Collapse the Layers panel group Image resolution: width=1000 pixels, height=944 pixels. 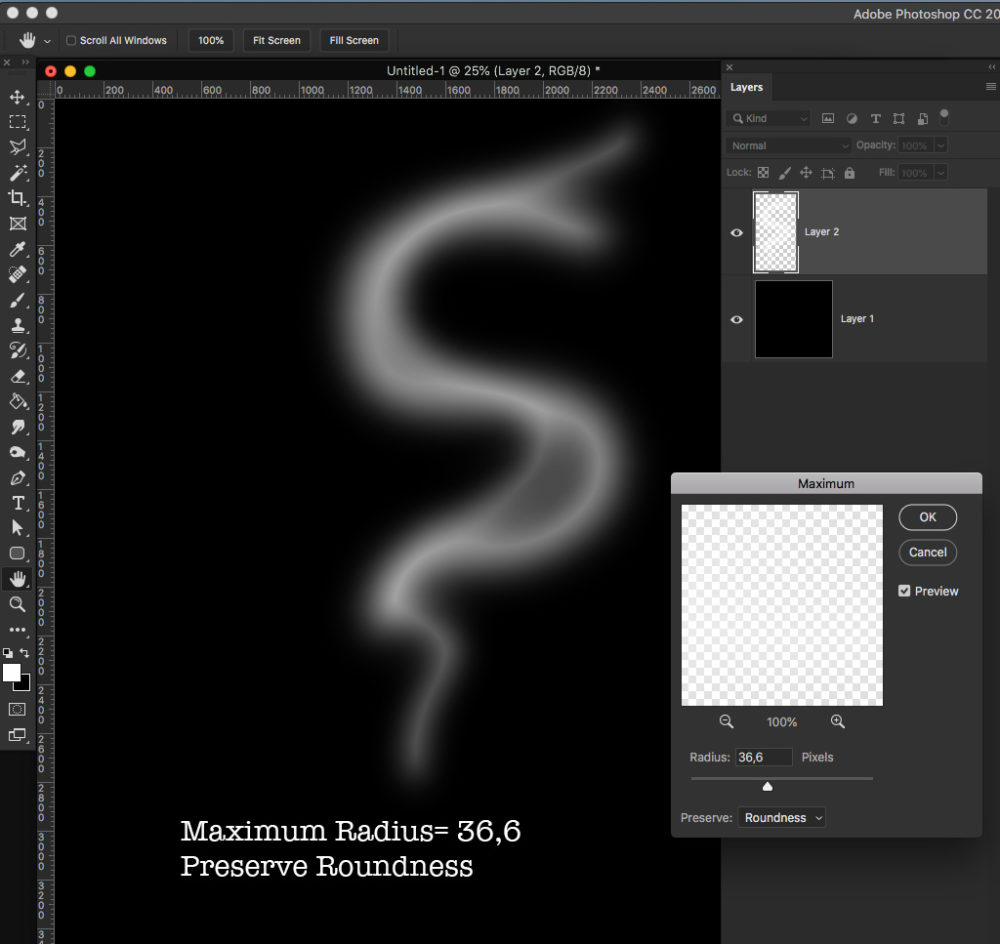pos(992,66)
